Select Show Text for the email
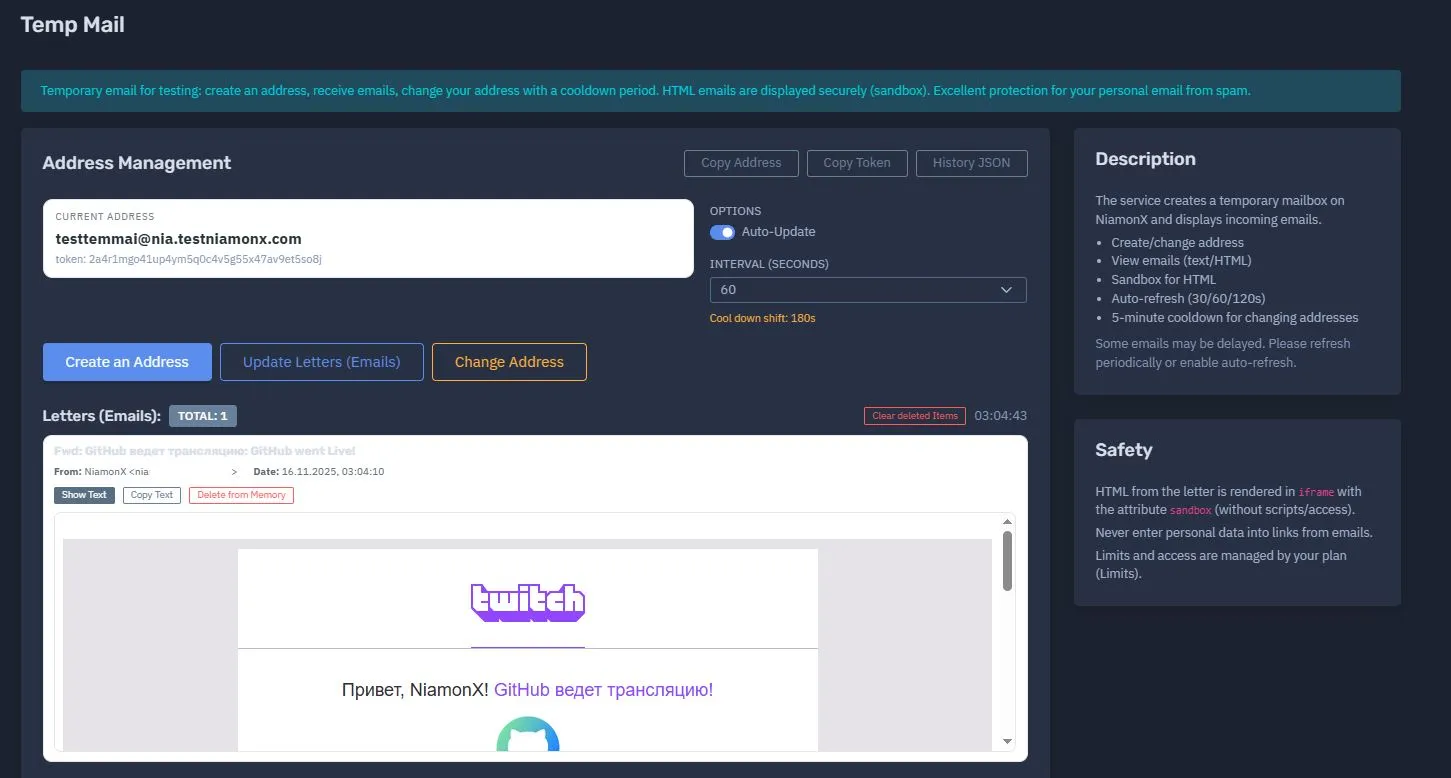1451x778 pixels. click(x=84, y=495)
